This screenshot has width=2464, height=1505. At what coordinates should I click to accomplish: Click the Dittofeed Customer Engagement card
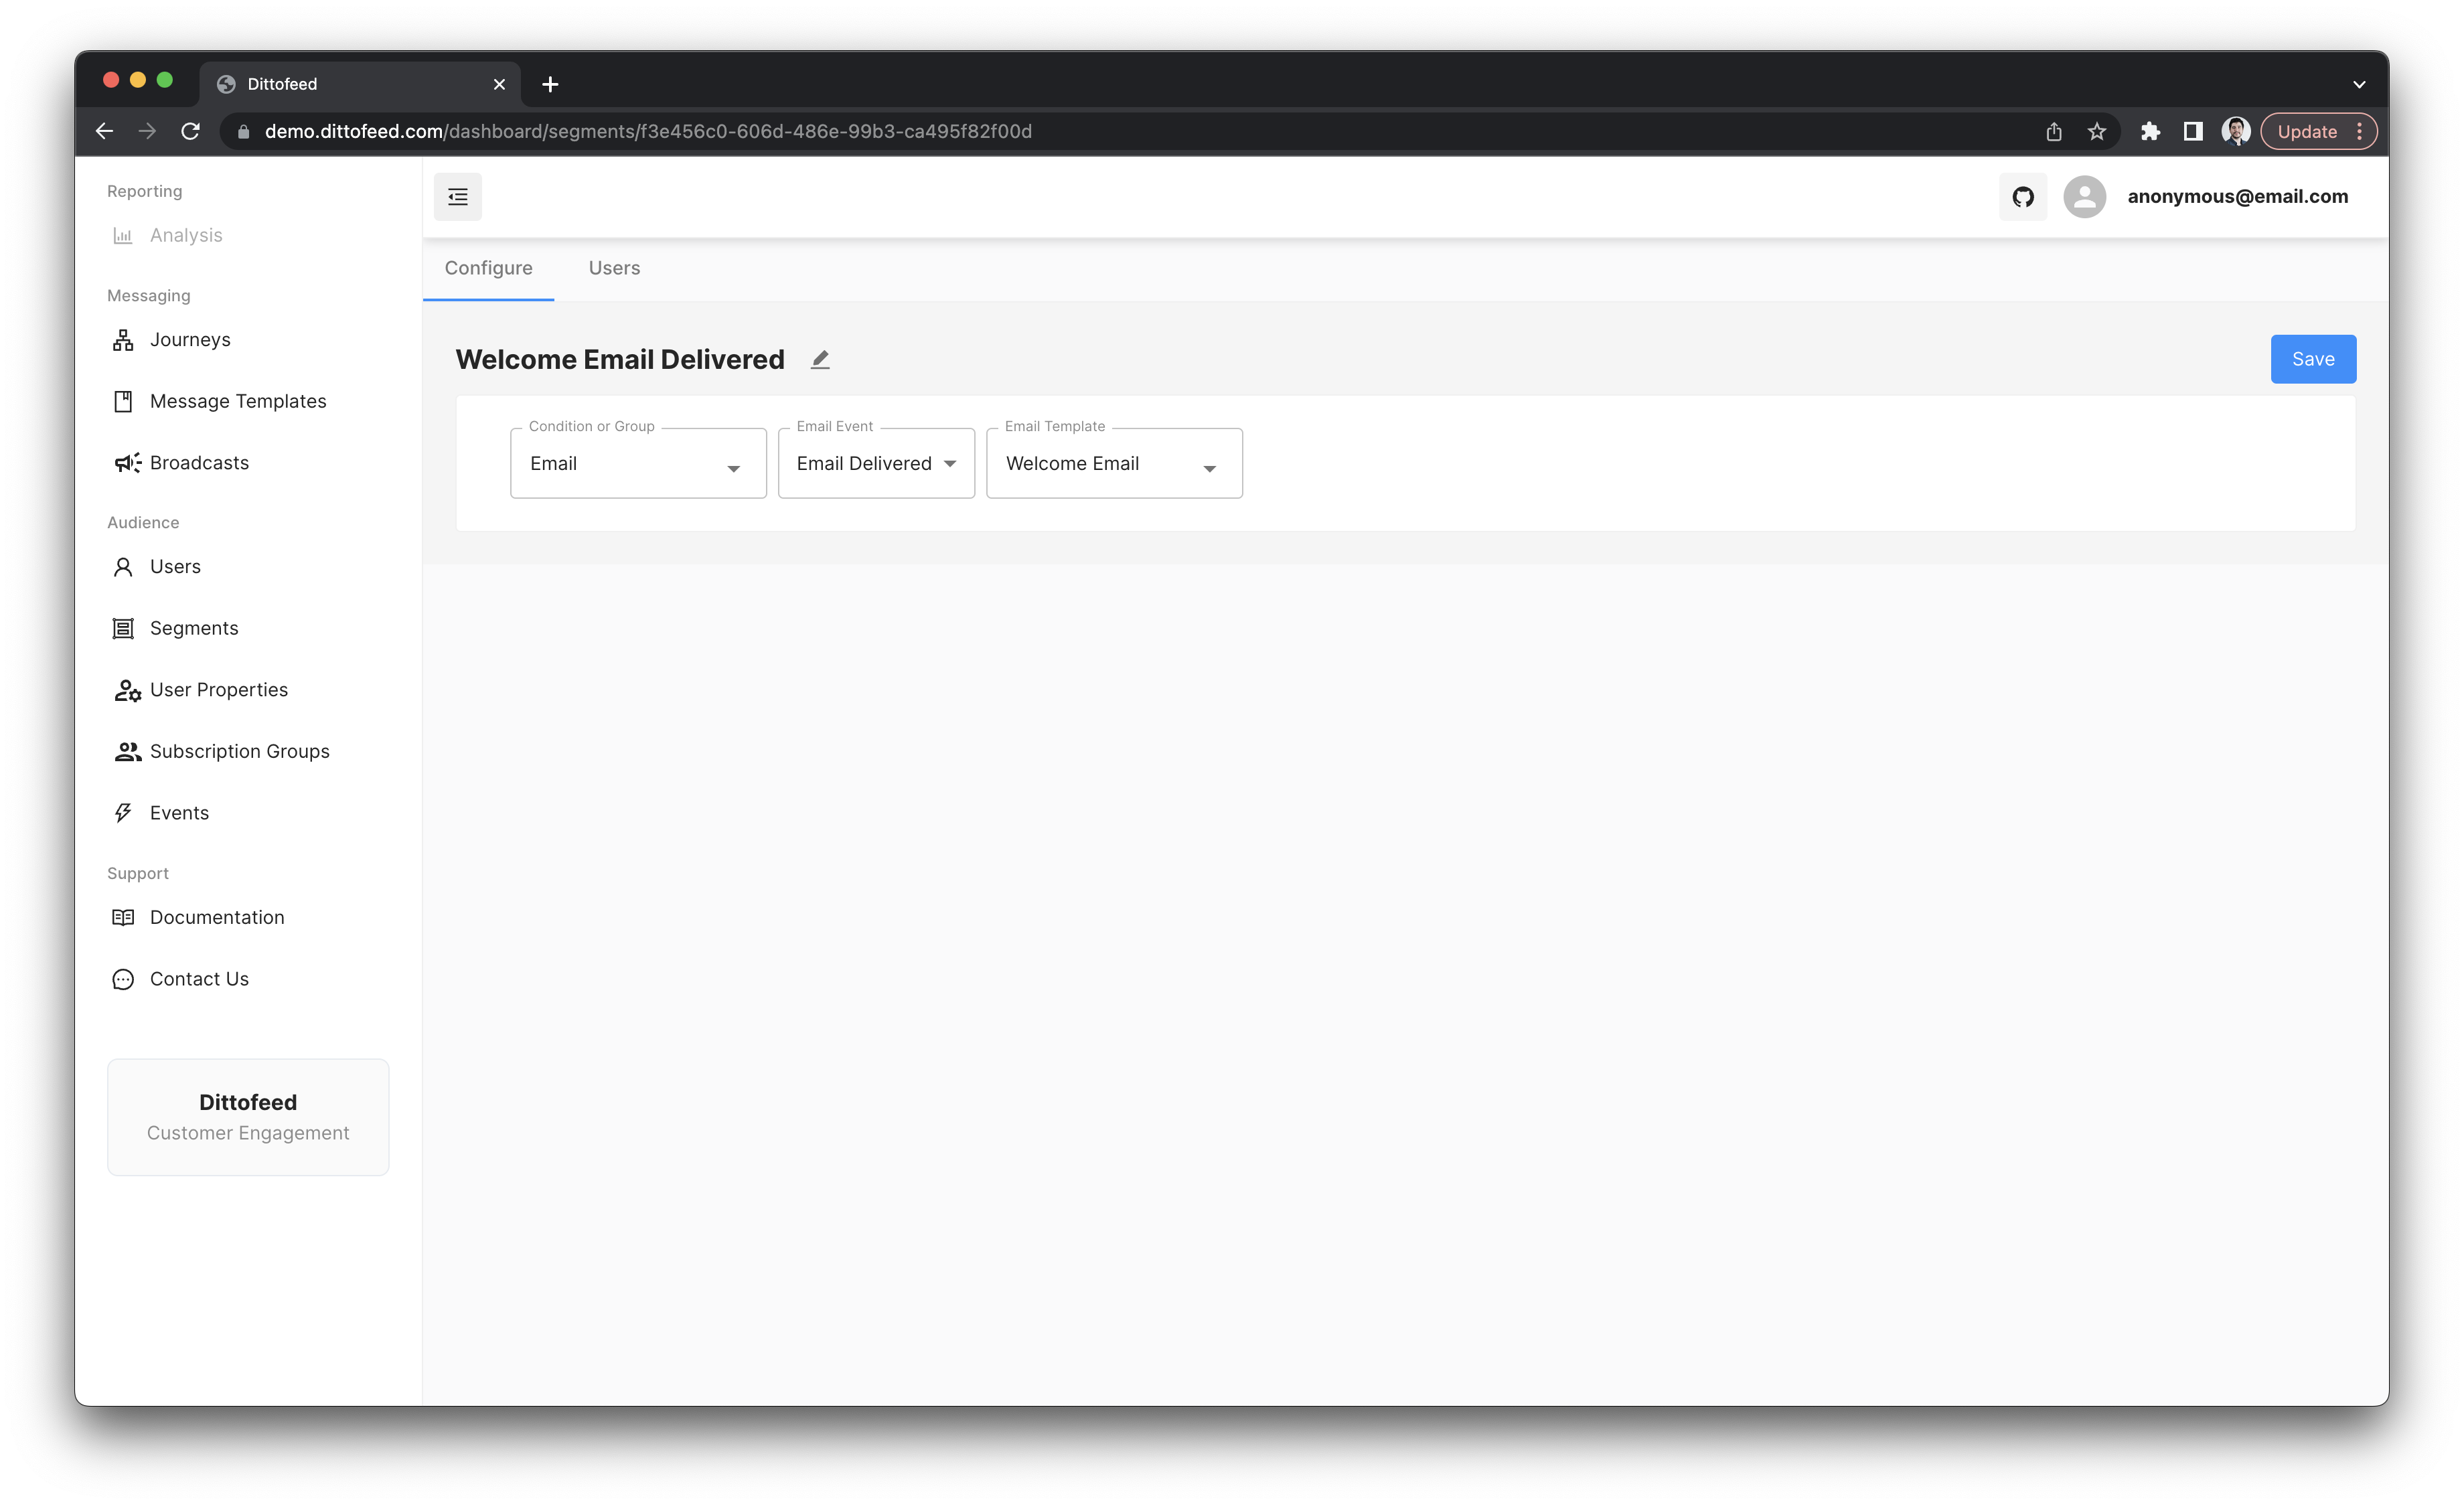pos(248,1117)
